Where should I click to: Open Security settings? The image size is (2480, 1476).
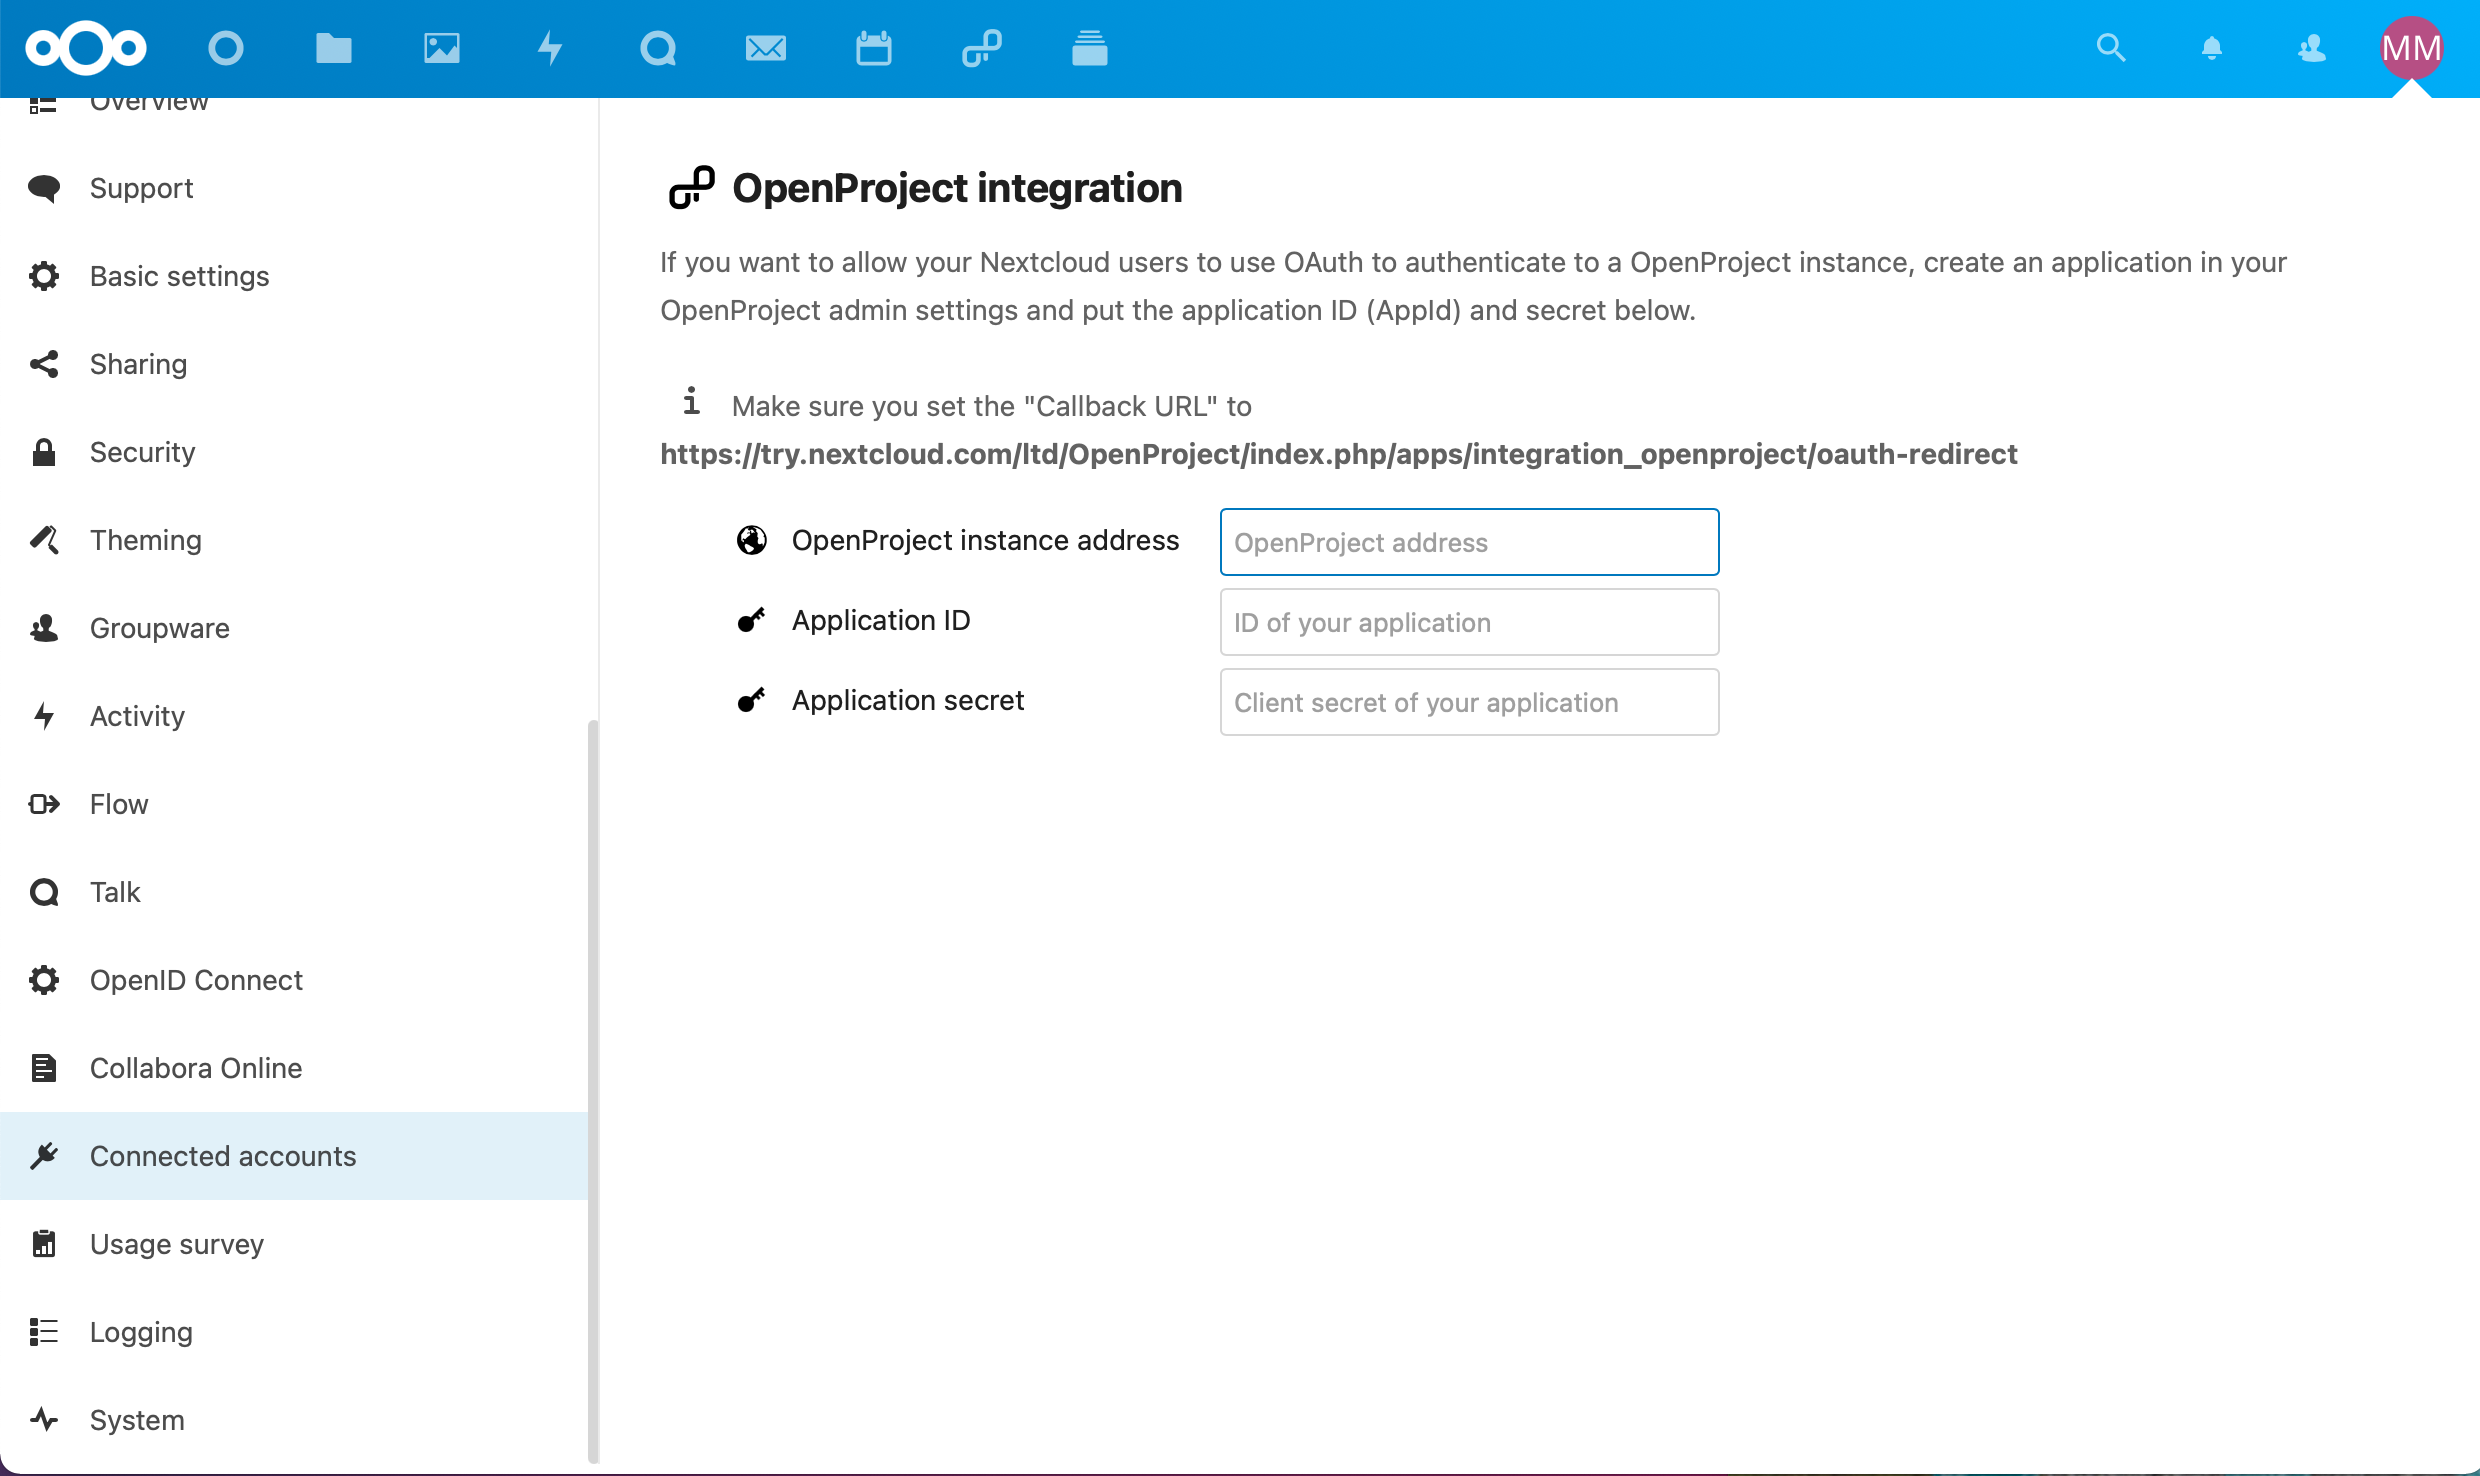tap(294, 452)
